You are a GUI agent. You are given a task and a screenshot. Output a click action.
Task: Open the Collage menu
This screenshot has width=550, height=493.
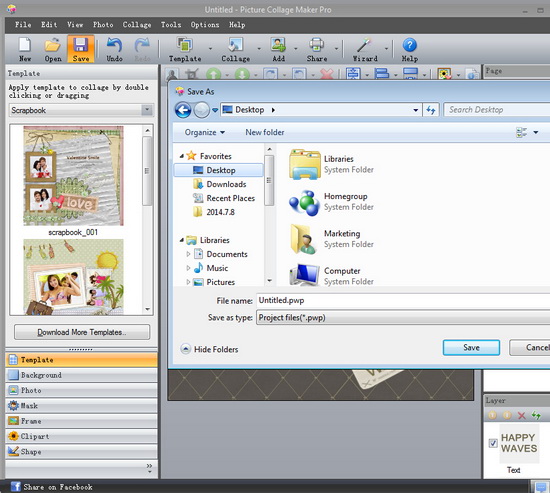coord(137,25)
